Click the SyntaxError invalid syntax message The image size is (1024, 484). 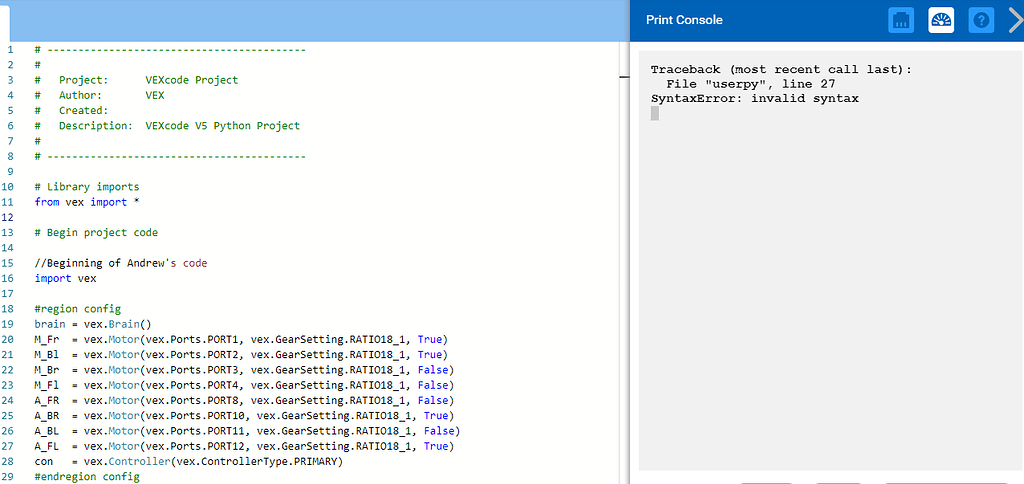point(754,99)
